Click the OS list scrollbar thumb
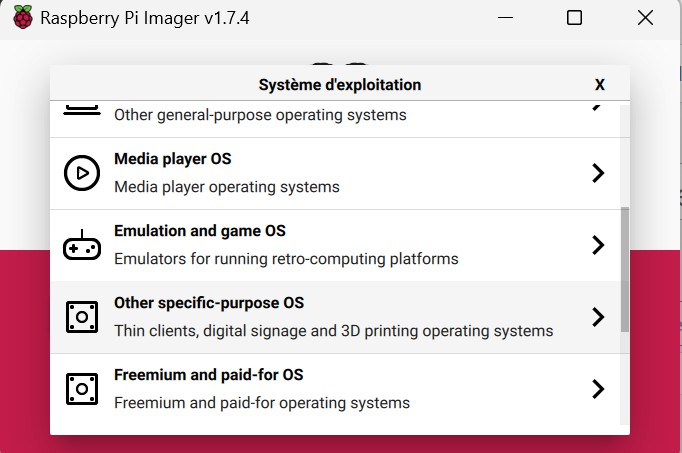The width and height of the screenshot is (682, 453). pyautogui.click(x=625, y=270)
